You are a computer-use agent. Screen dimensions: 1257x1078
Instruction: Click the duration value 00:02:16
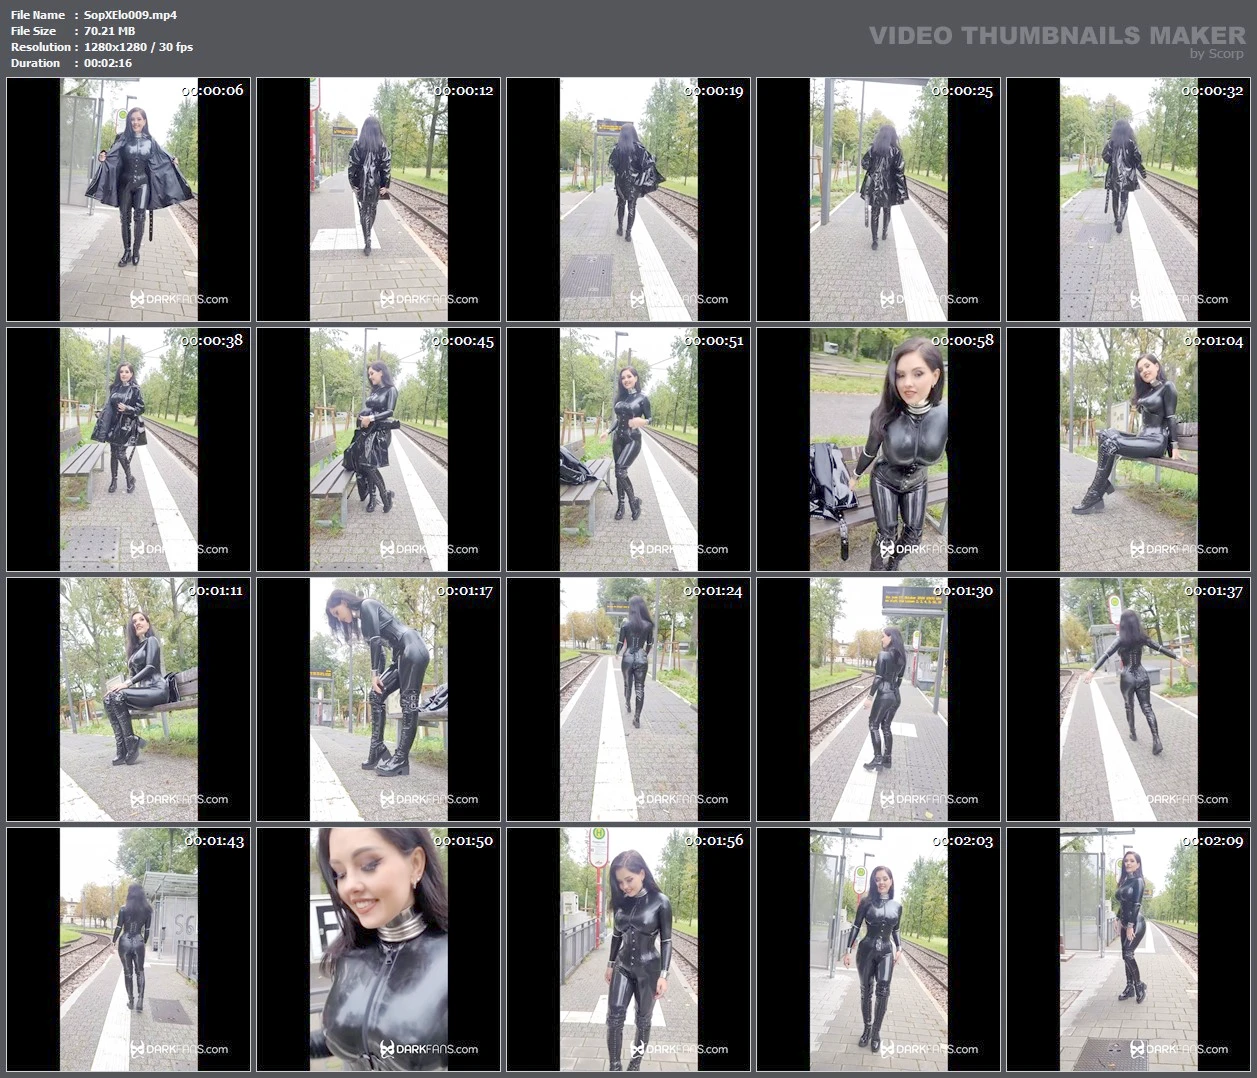(x=108, y=63)
